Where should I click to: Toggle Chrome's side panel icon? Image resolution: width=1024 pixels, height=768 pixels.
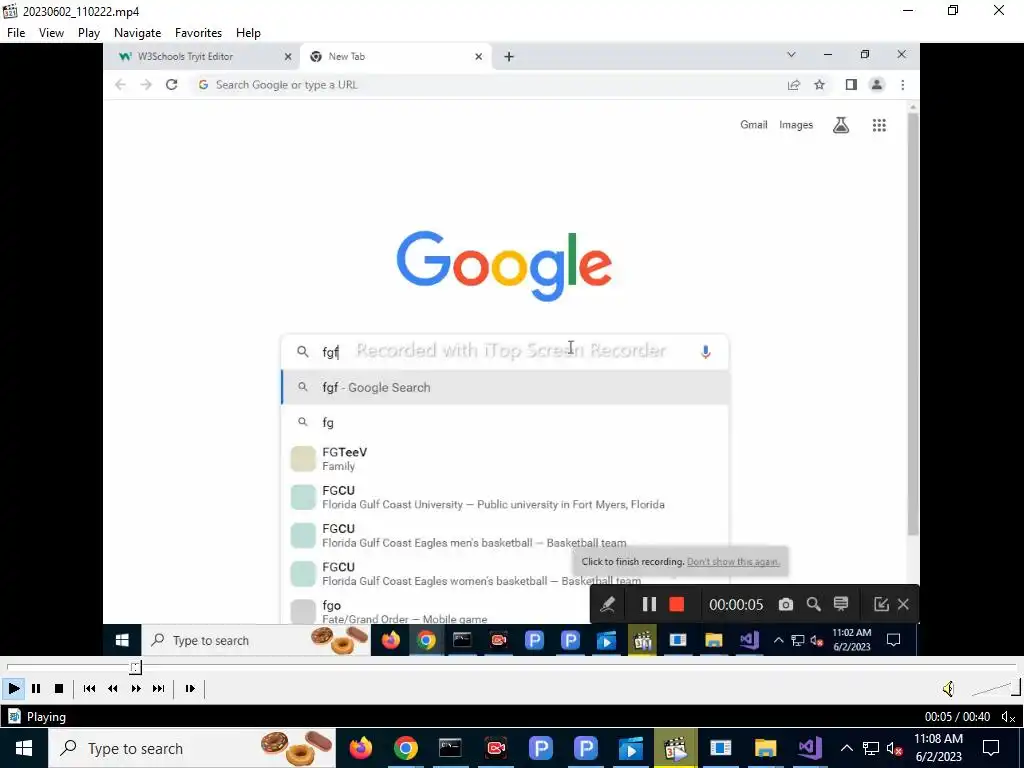click(x=851, y=85)
